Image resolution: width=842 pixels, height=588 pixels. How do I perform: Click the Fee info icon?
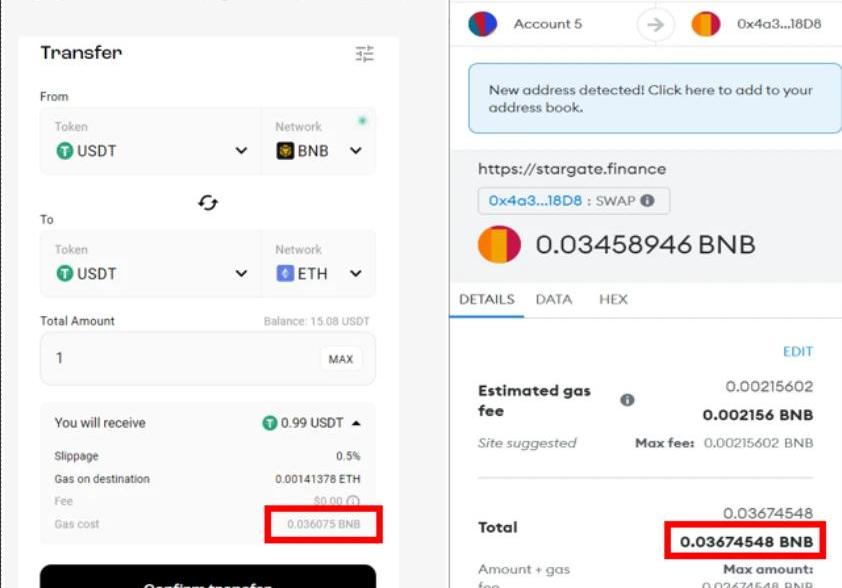click(353, 501)
